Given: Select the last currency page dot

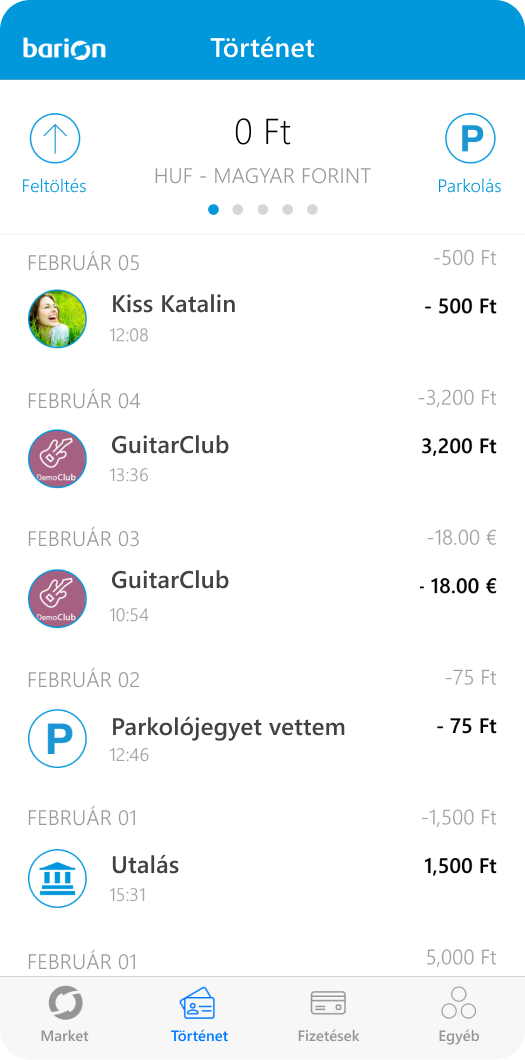Looking at the screenshot, I should 312,210.
